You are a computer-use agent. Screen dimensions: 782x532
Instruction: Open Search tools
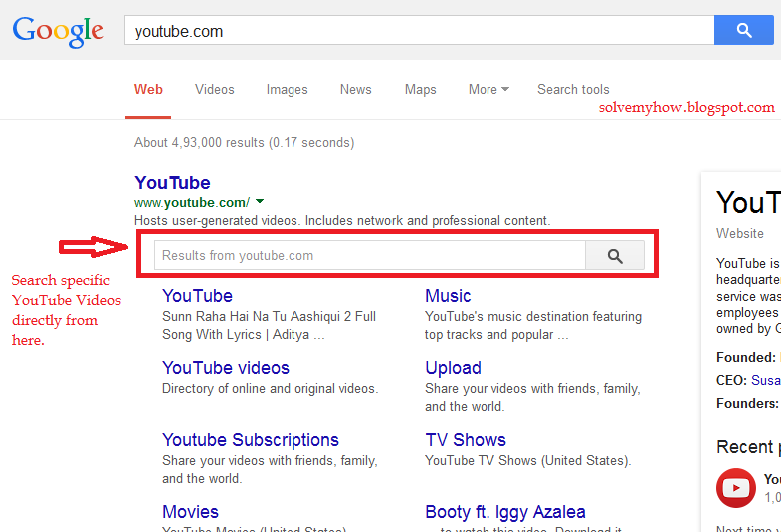click(x=573, y=89)
